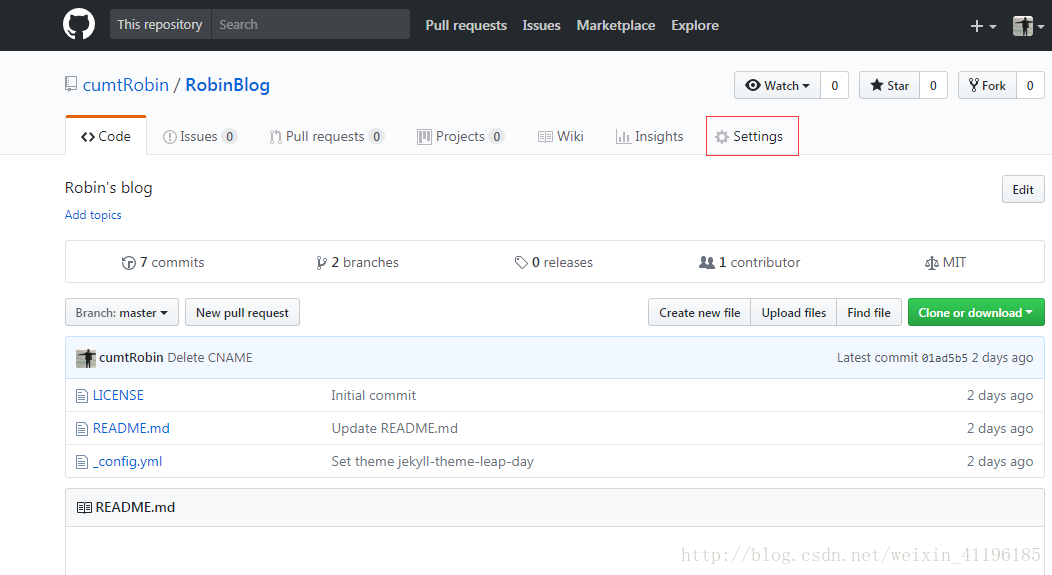Click the file icon beside _config.yml
Screen dimensions: 1052x575
(x=82, y=462)
